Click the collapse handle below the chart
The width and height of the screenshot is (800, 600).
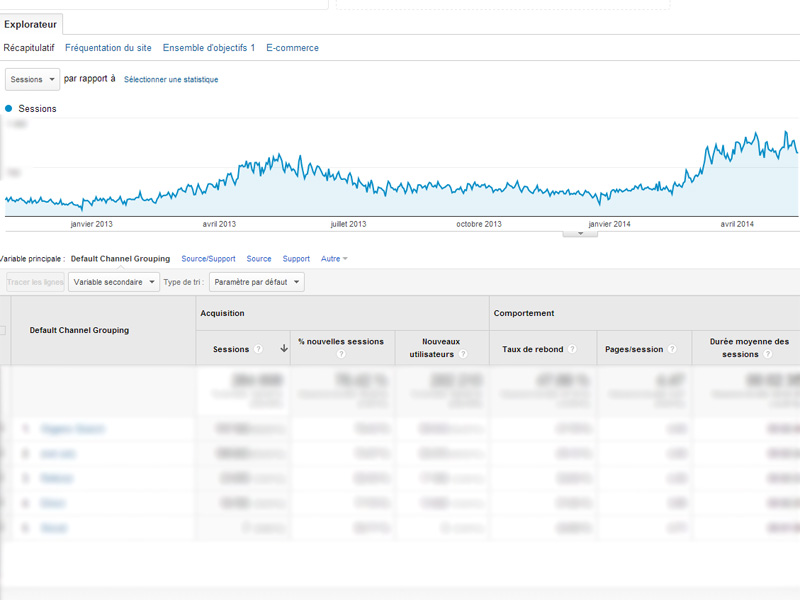(580, 233)
